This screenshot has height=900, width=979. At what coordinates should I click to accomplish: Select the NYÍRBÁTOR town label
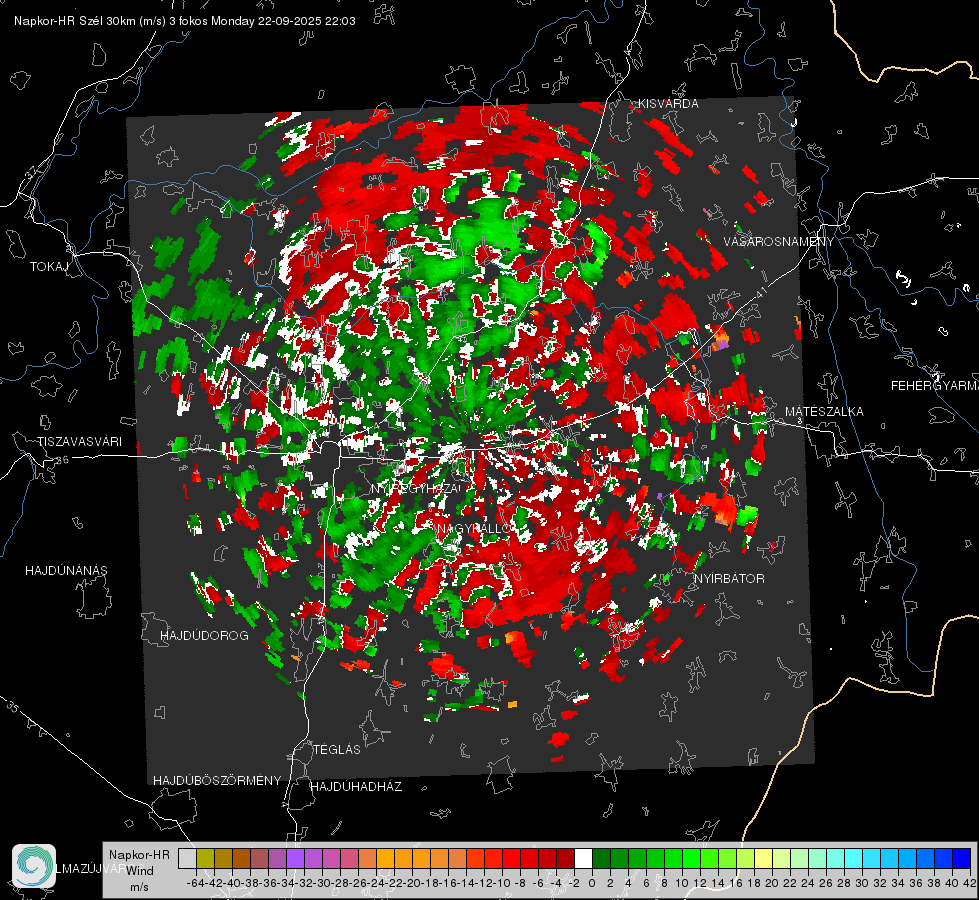(729, 578)
